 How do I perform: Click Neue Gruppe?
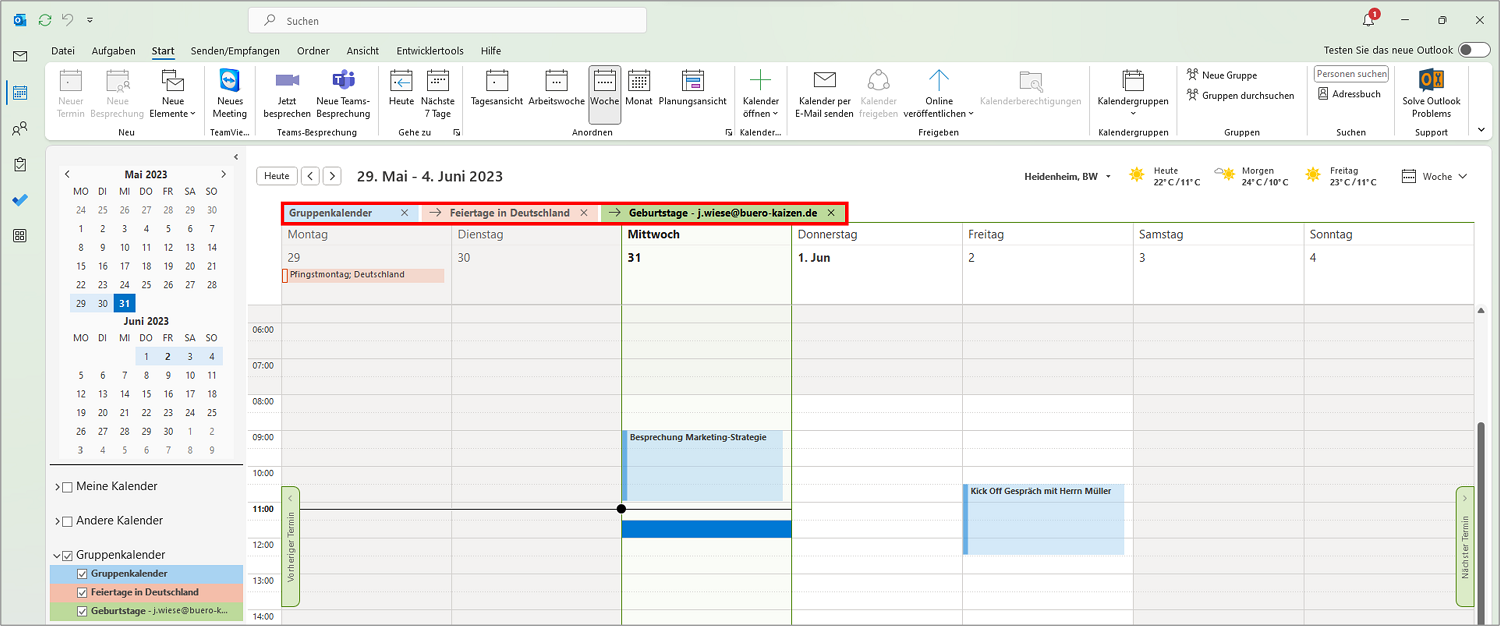click(x=1222, y=75)
